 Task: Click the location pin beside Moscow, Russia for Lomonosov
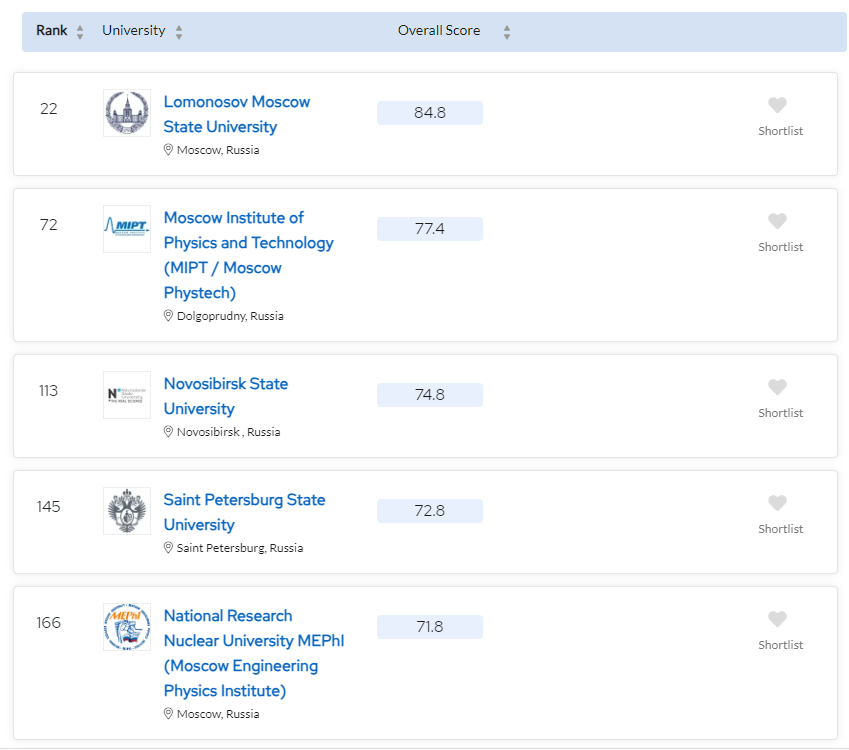click(168, 150)
